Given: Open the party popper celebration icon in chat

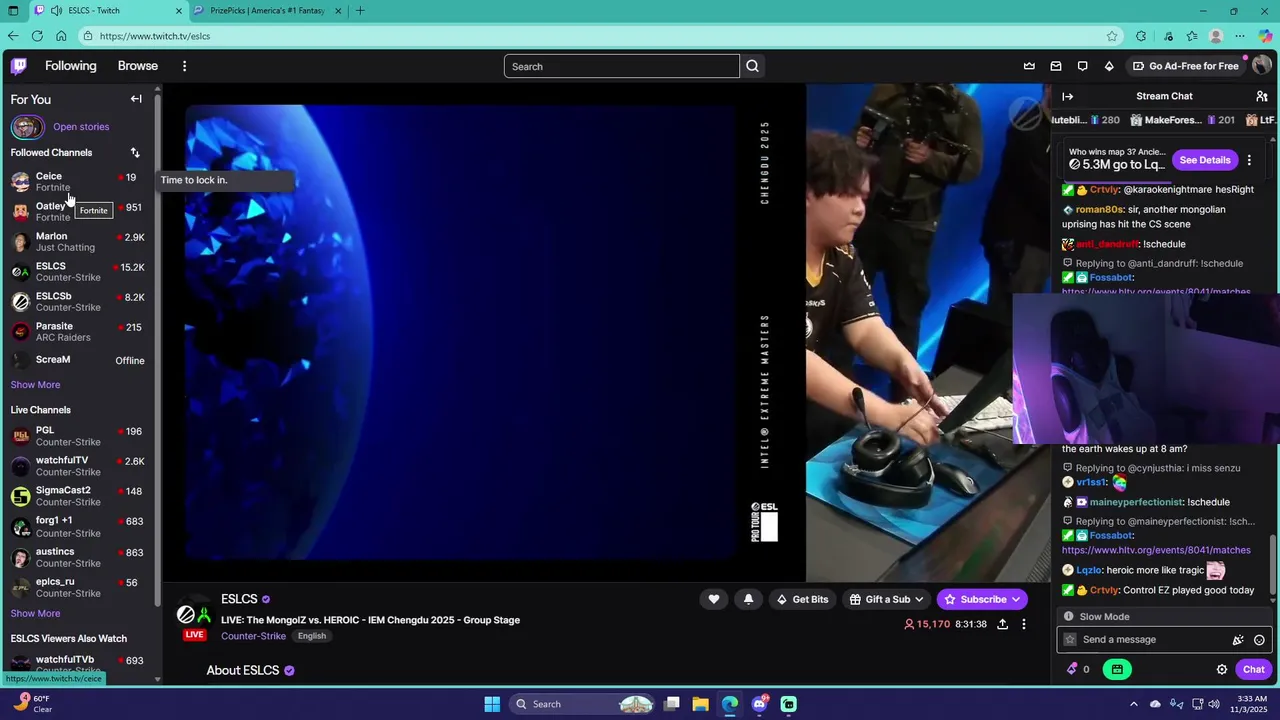Looking at the screenshot, I should tap(1238, 640).
